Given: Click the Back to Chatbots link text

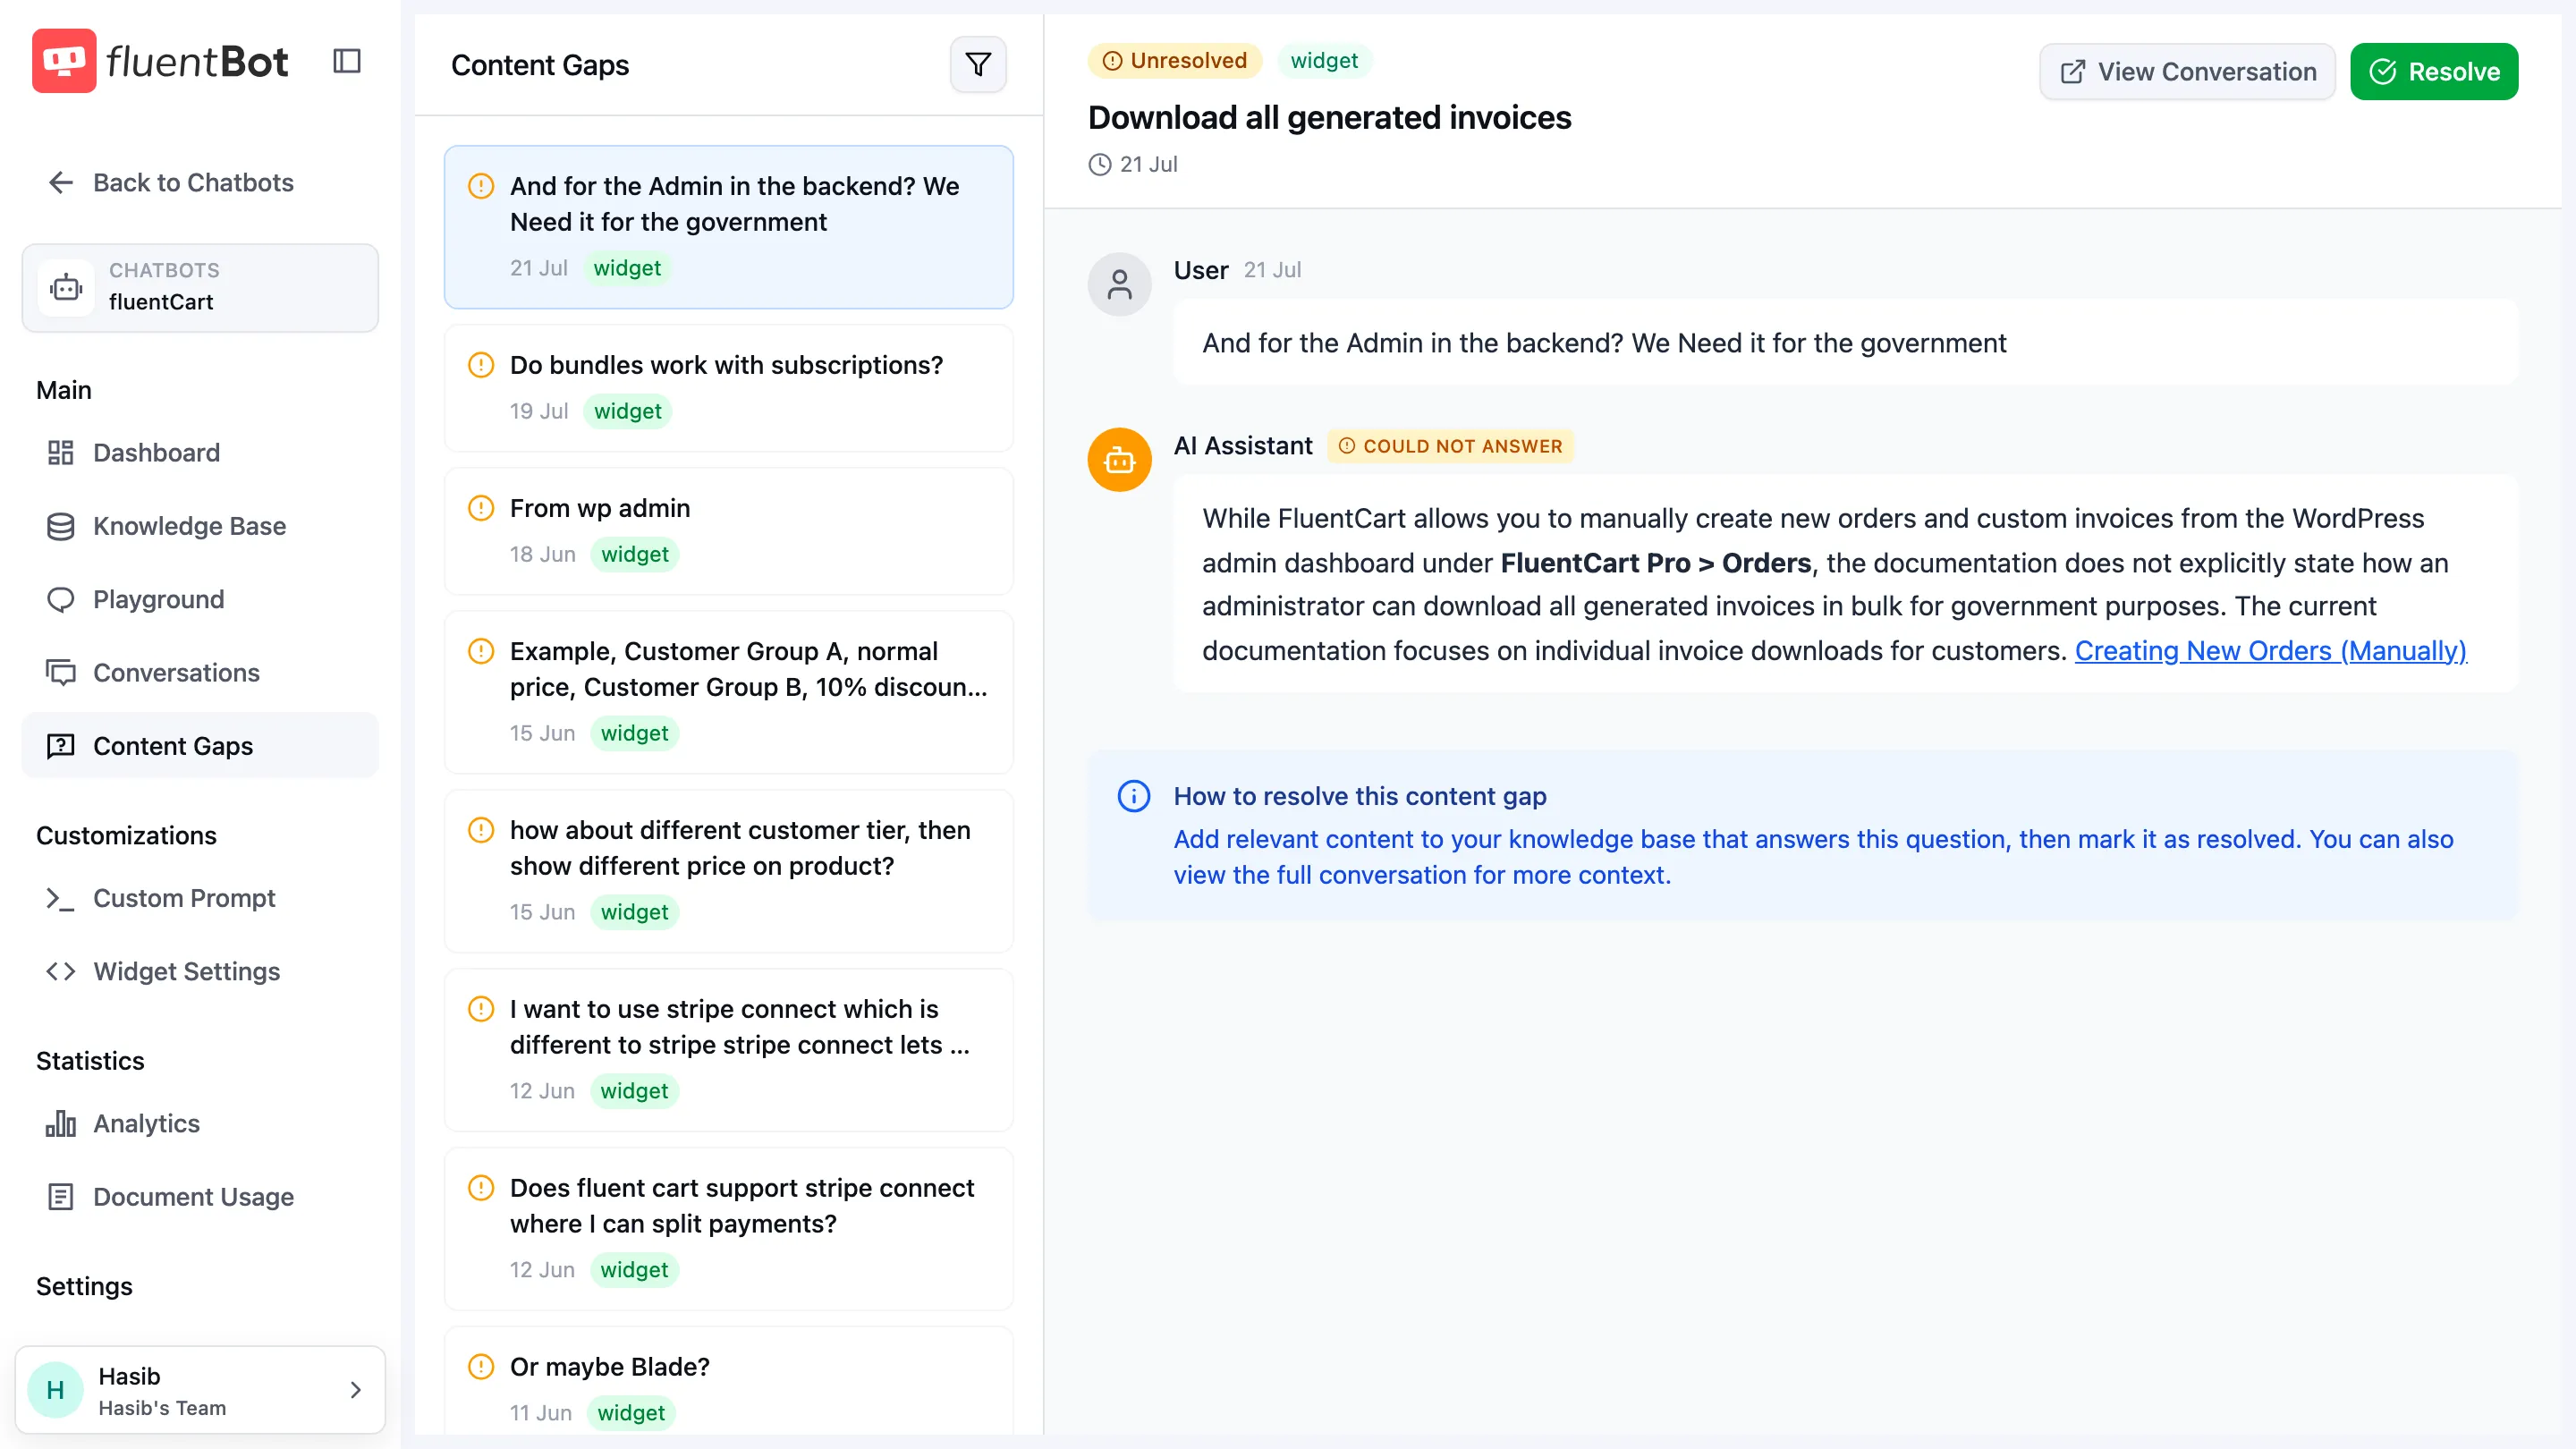Looking at the screenshot, I should [193, 182].
